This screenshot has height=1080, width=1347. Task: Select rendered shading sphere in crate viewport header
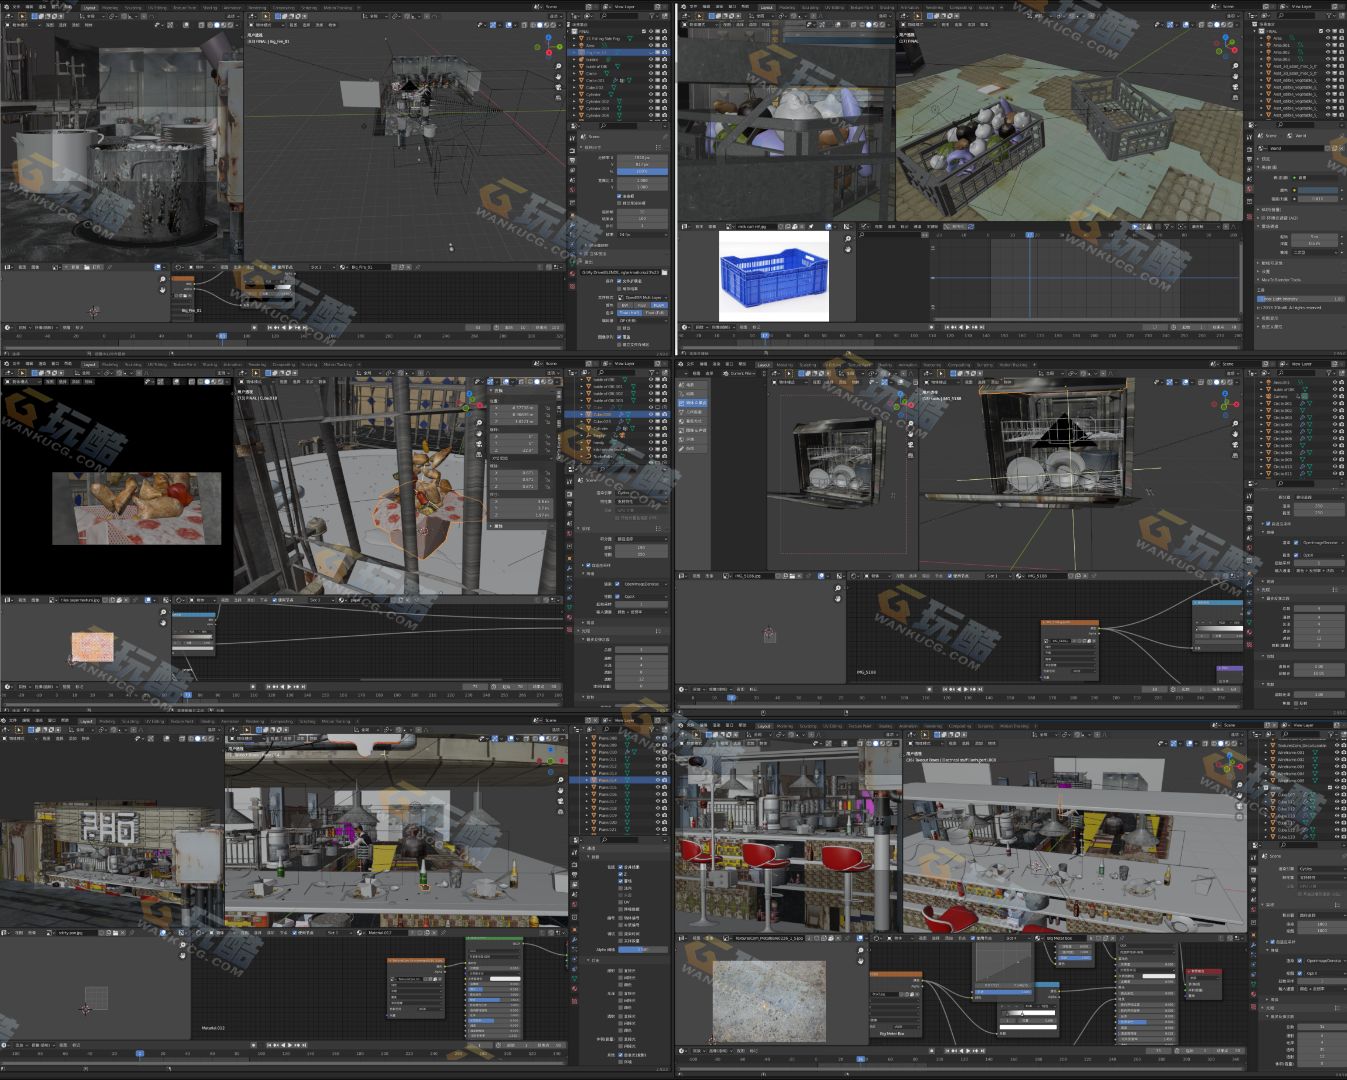click(x=1230, y=24)
